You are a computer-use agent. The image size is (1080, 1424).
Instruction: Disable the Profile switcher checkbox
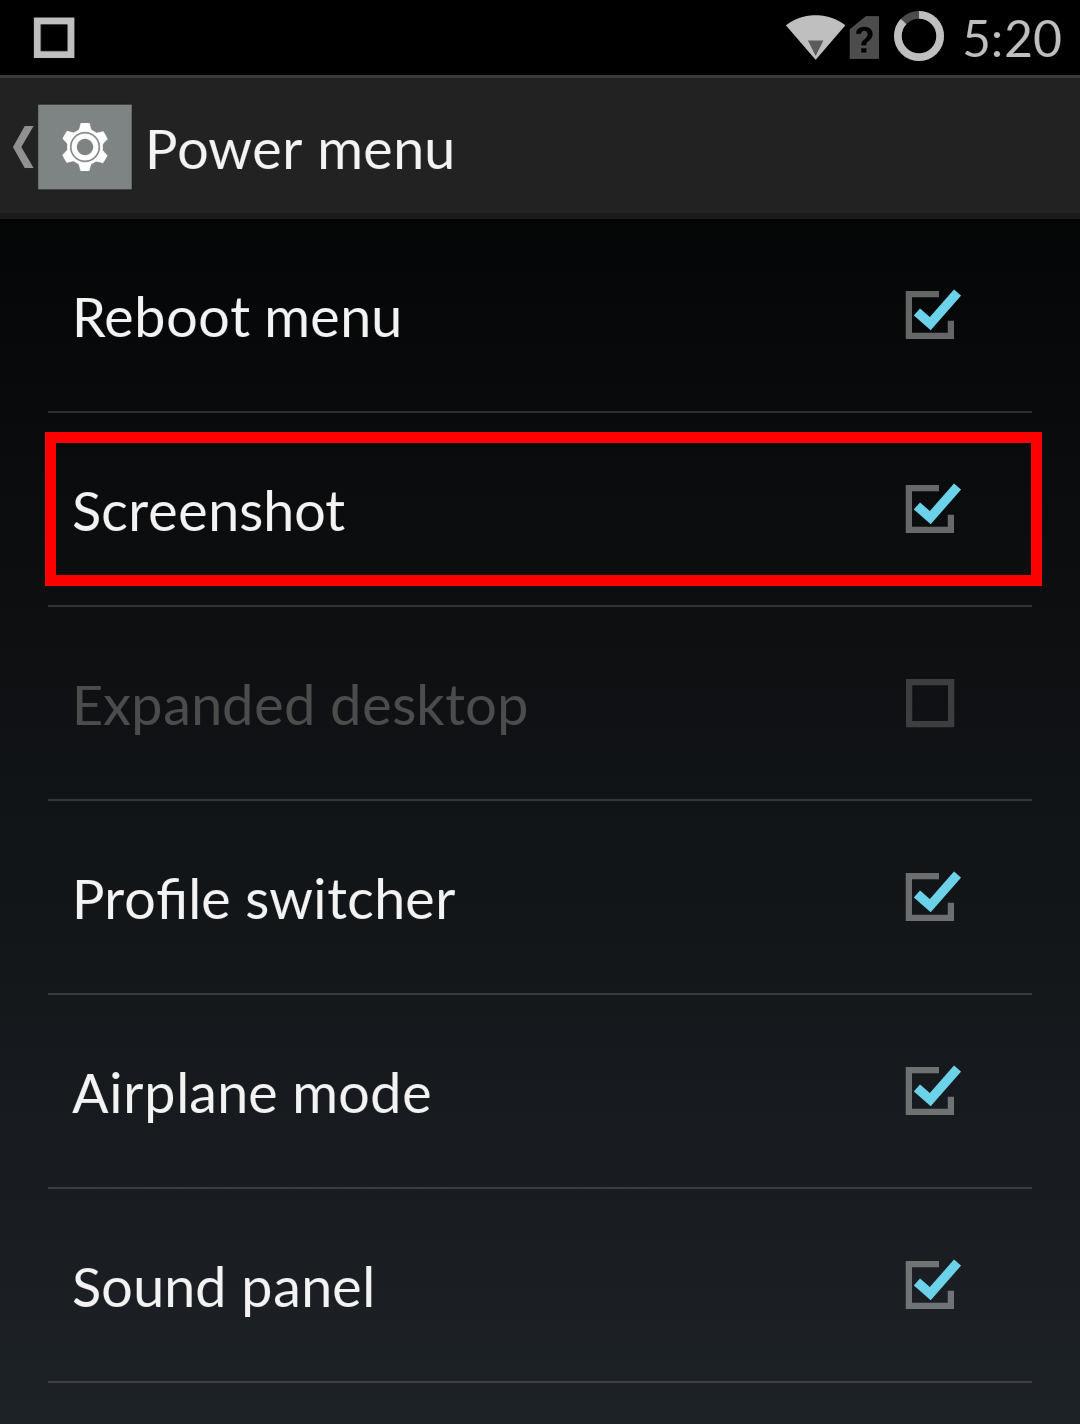pyautogui.click(x=932, y=897)
